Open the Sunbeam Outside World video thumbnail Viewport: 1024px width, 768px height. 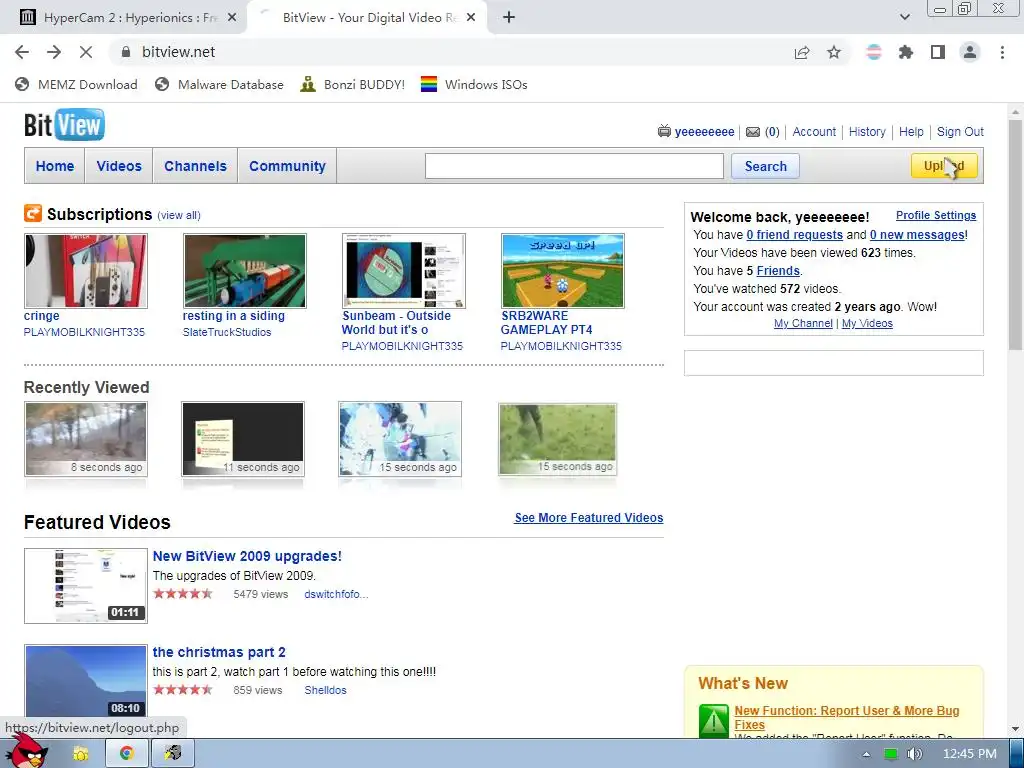tap(404, 270)
